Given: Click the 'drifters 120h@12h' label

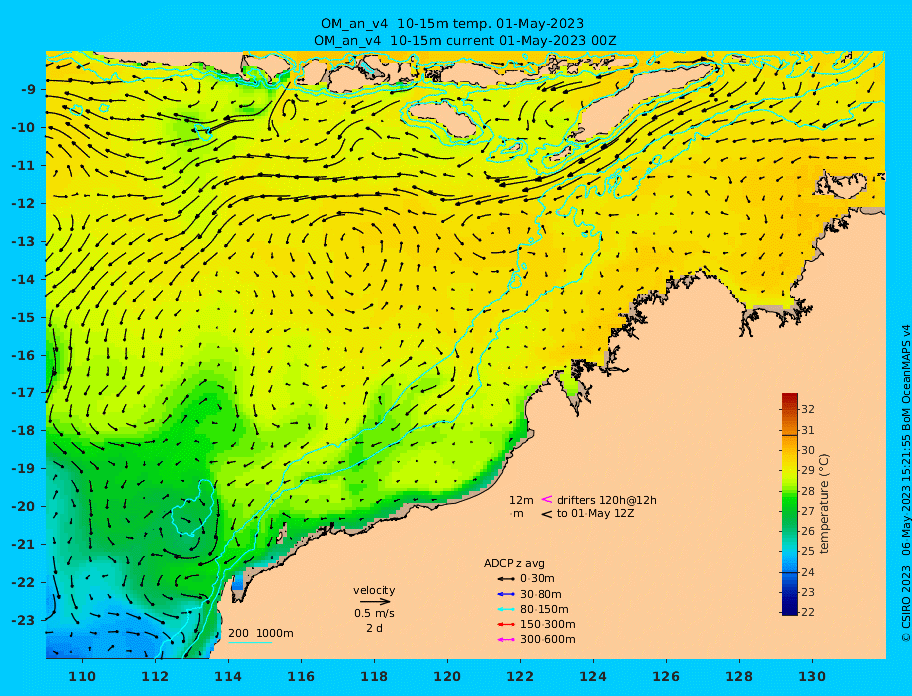Looking at the screenshot, I should [607, 500].
